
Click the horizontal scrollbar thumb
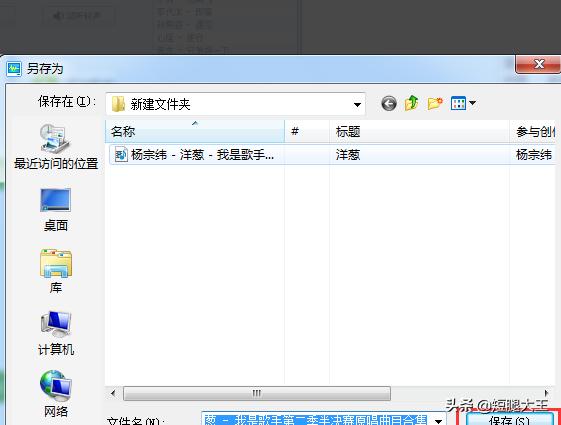tap(257, 394)
